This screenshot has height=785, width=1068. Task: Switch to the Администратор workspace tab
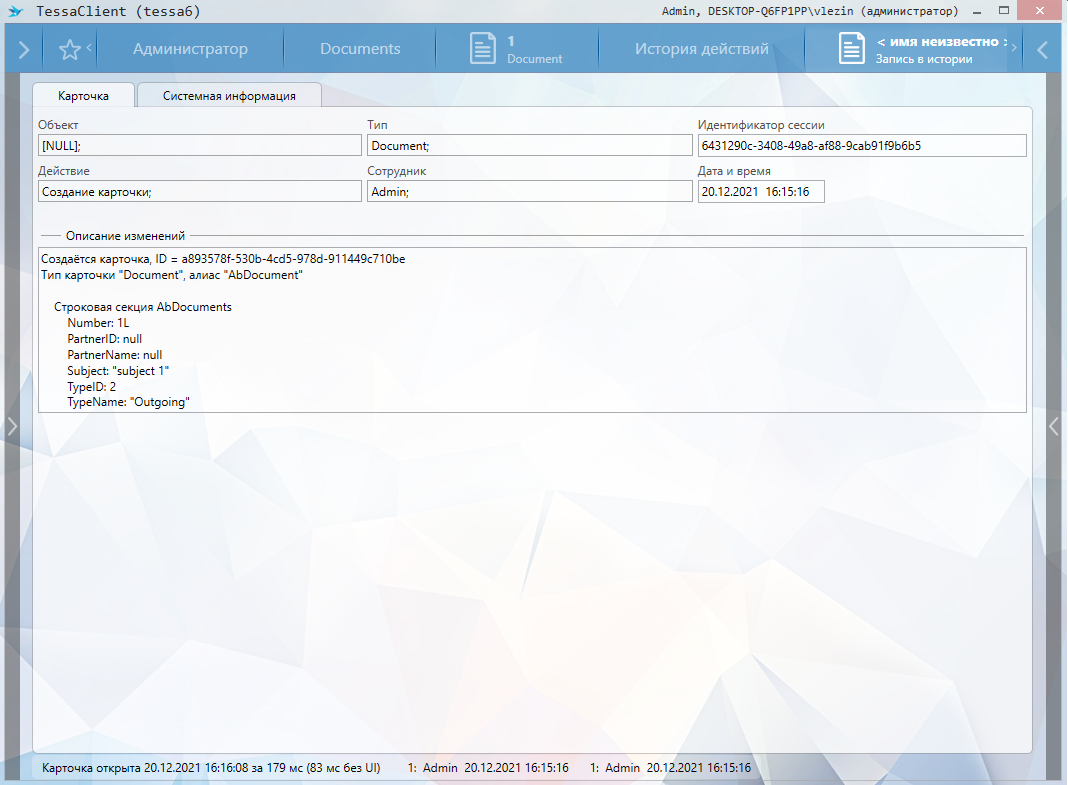click(190, 49)
